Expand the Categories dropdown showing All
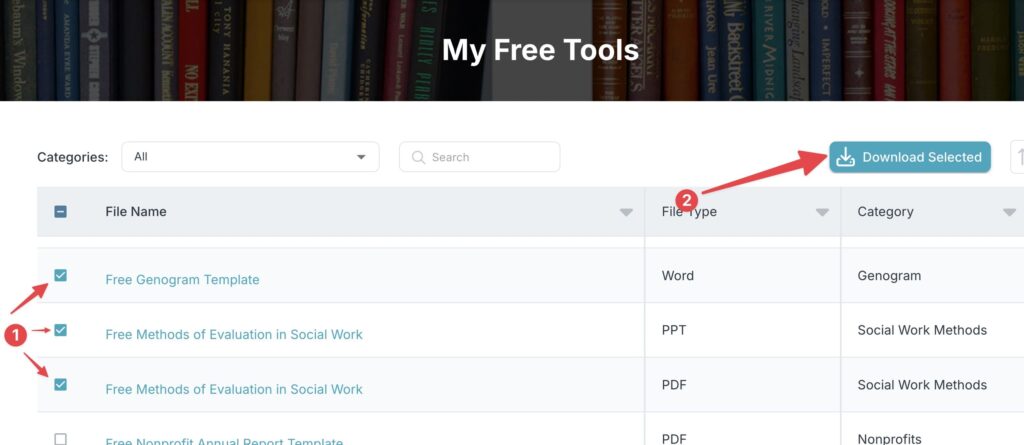The height and width of the screenshot is (445, 1024). pos(250,157)
